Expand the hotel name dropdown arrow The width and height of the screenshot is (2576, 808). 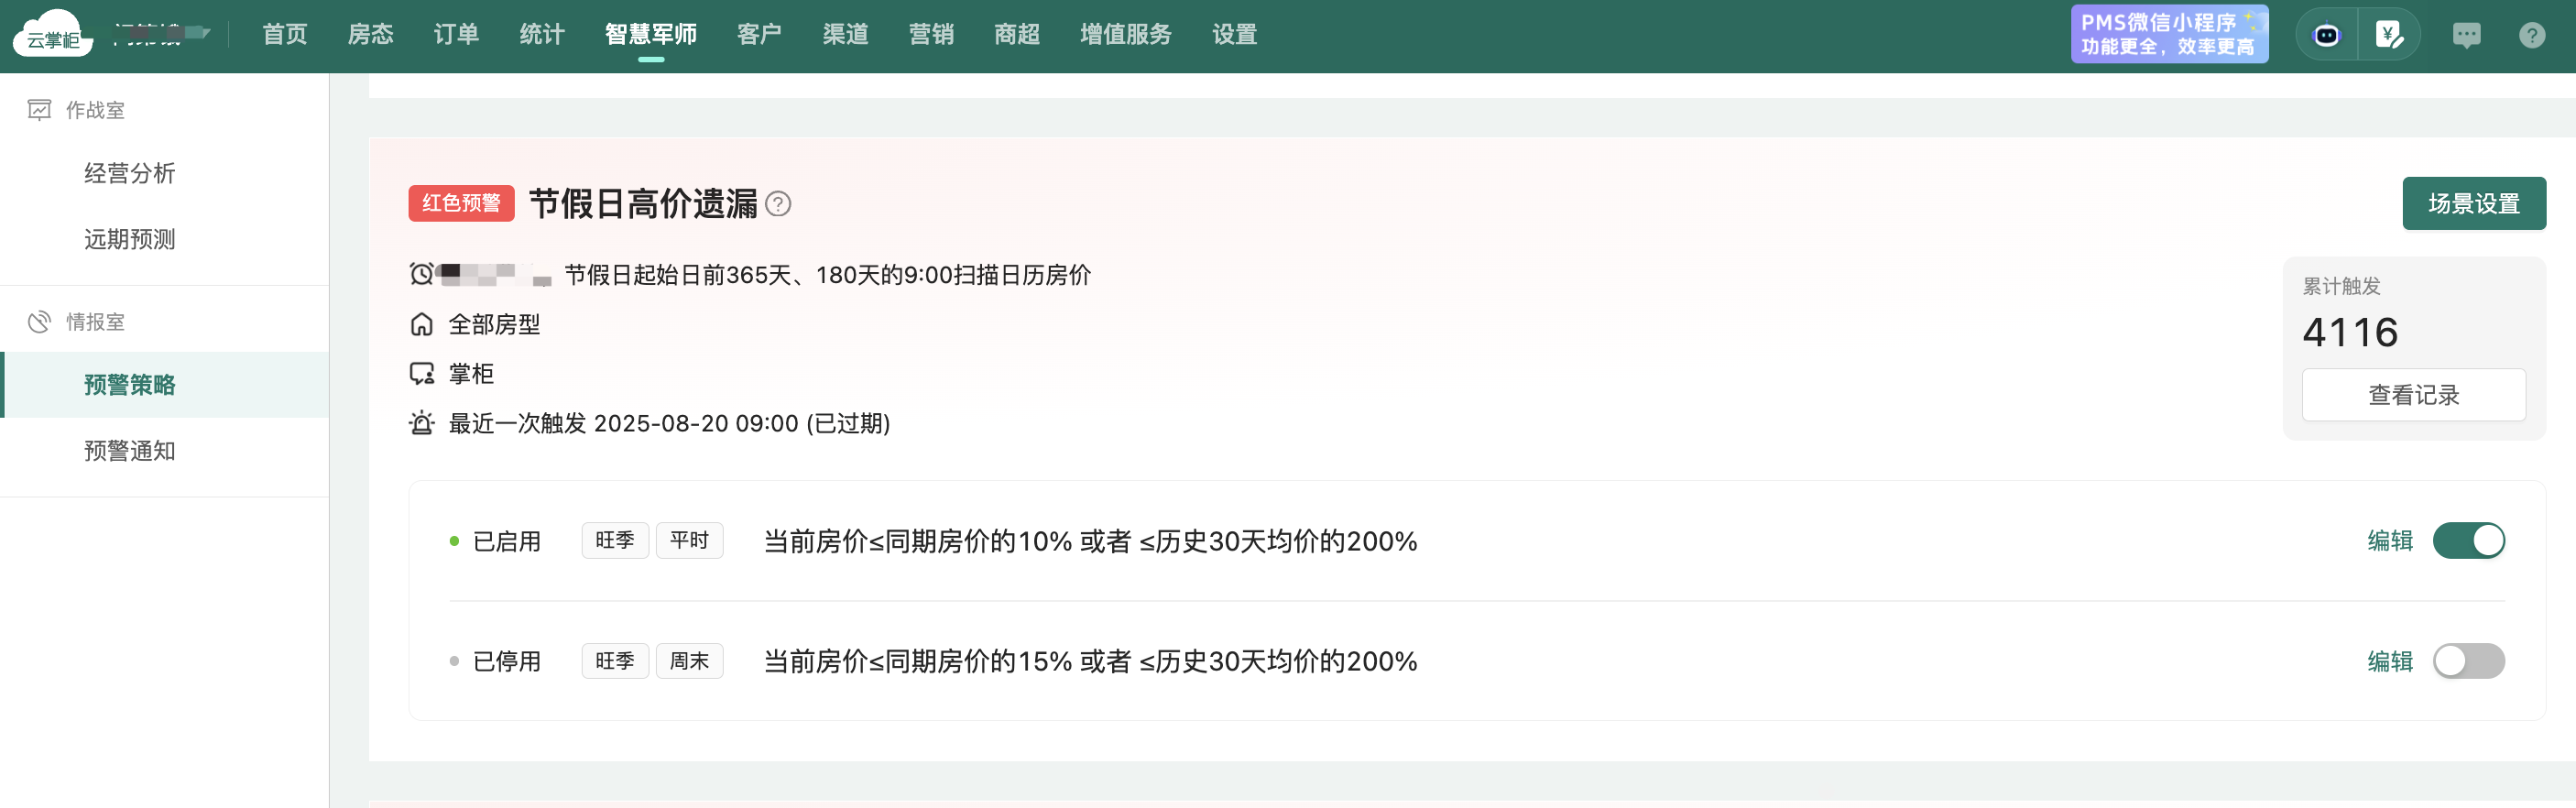tap(205, 33)
